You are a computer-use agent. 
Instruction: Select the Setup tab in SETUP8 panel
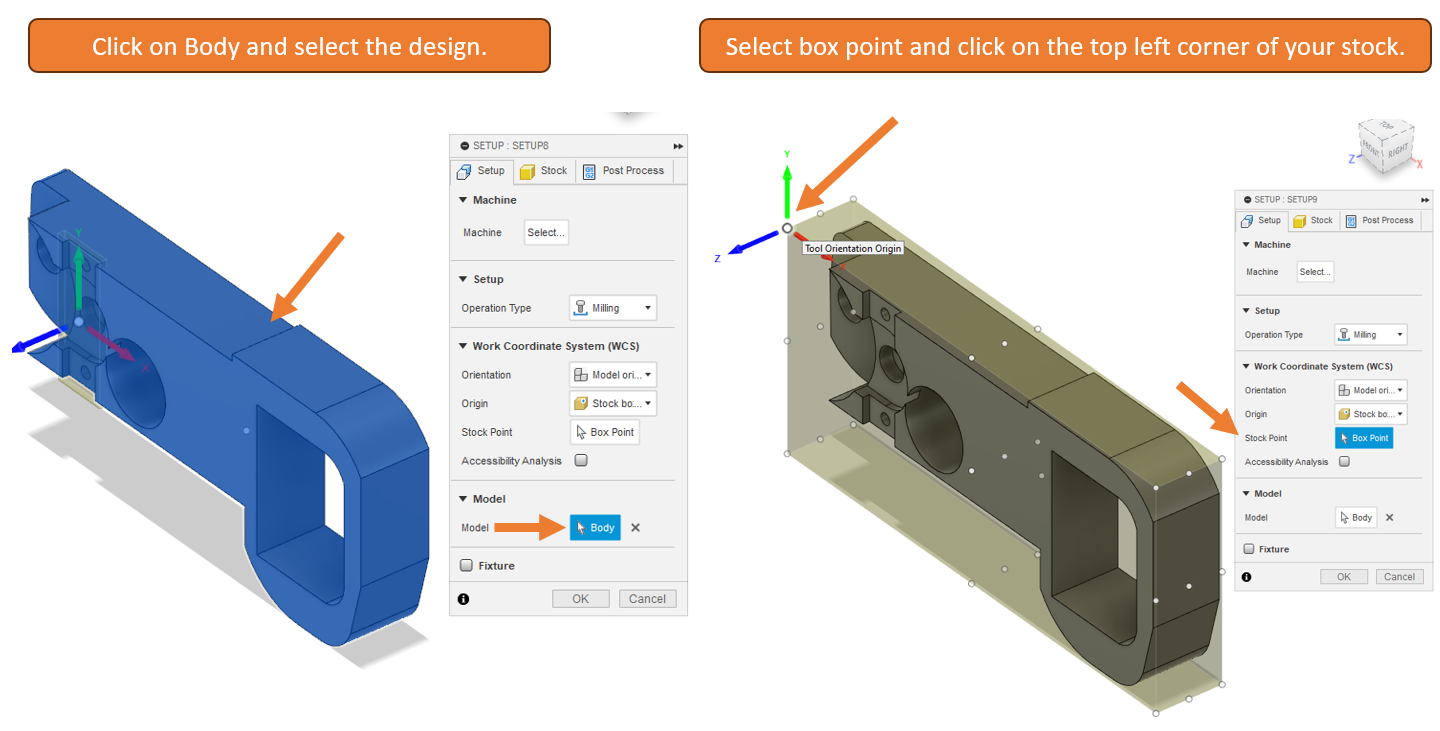pyautogui.click(x=482, y=171)
